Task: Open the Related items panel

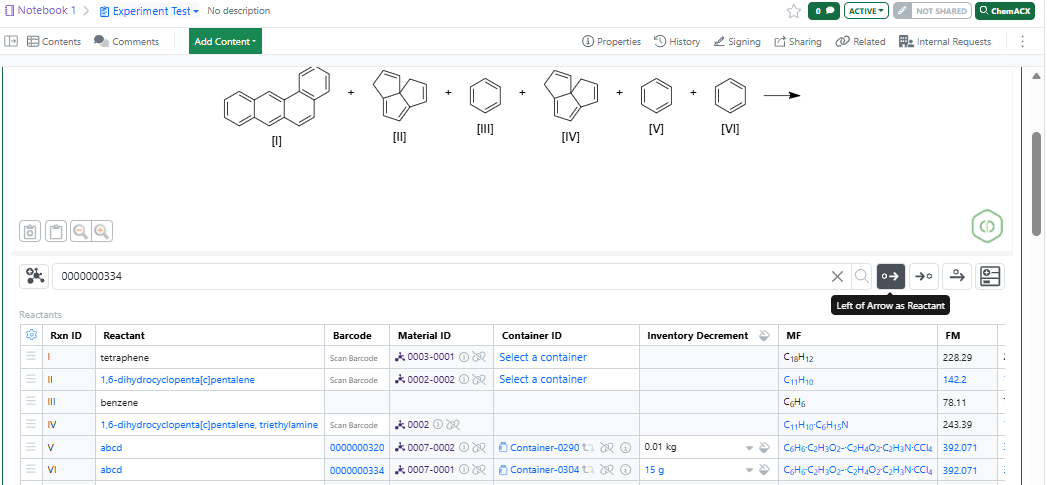Action: click(x=861, y=41)
